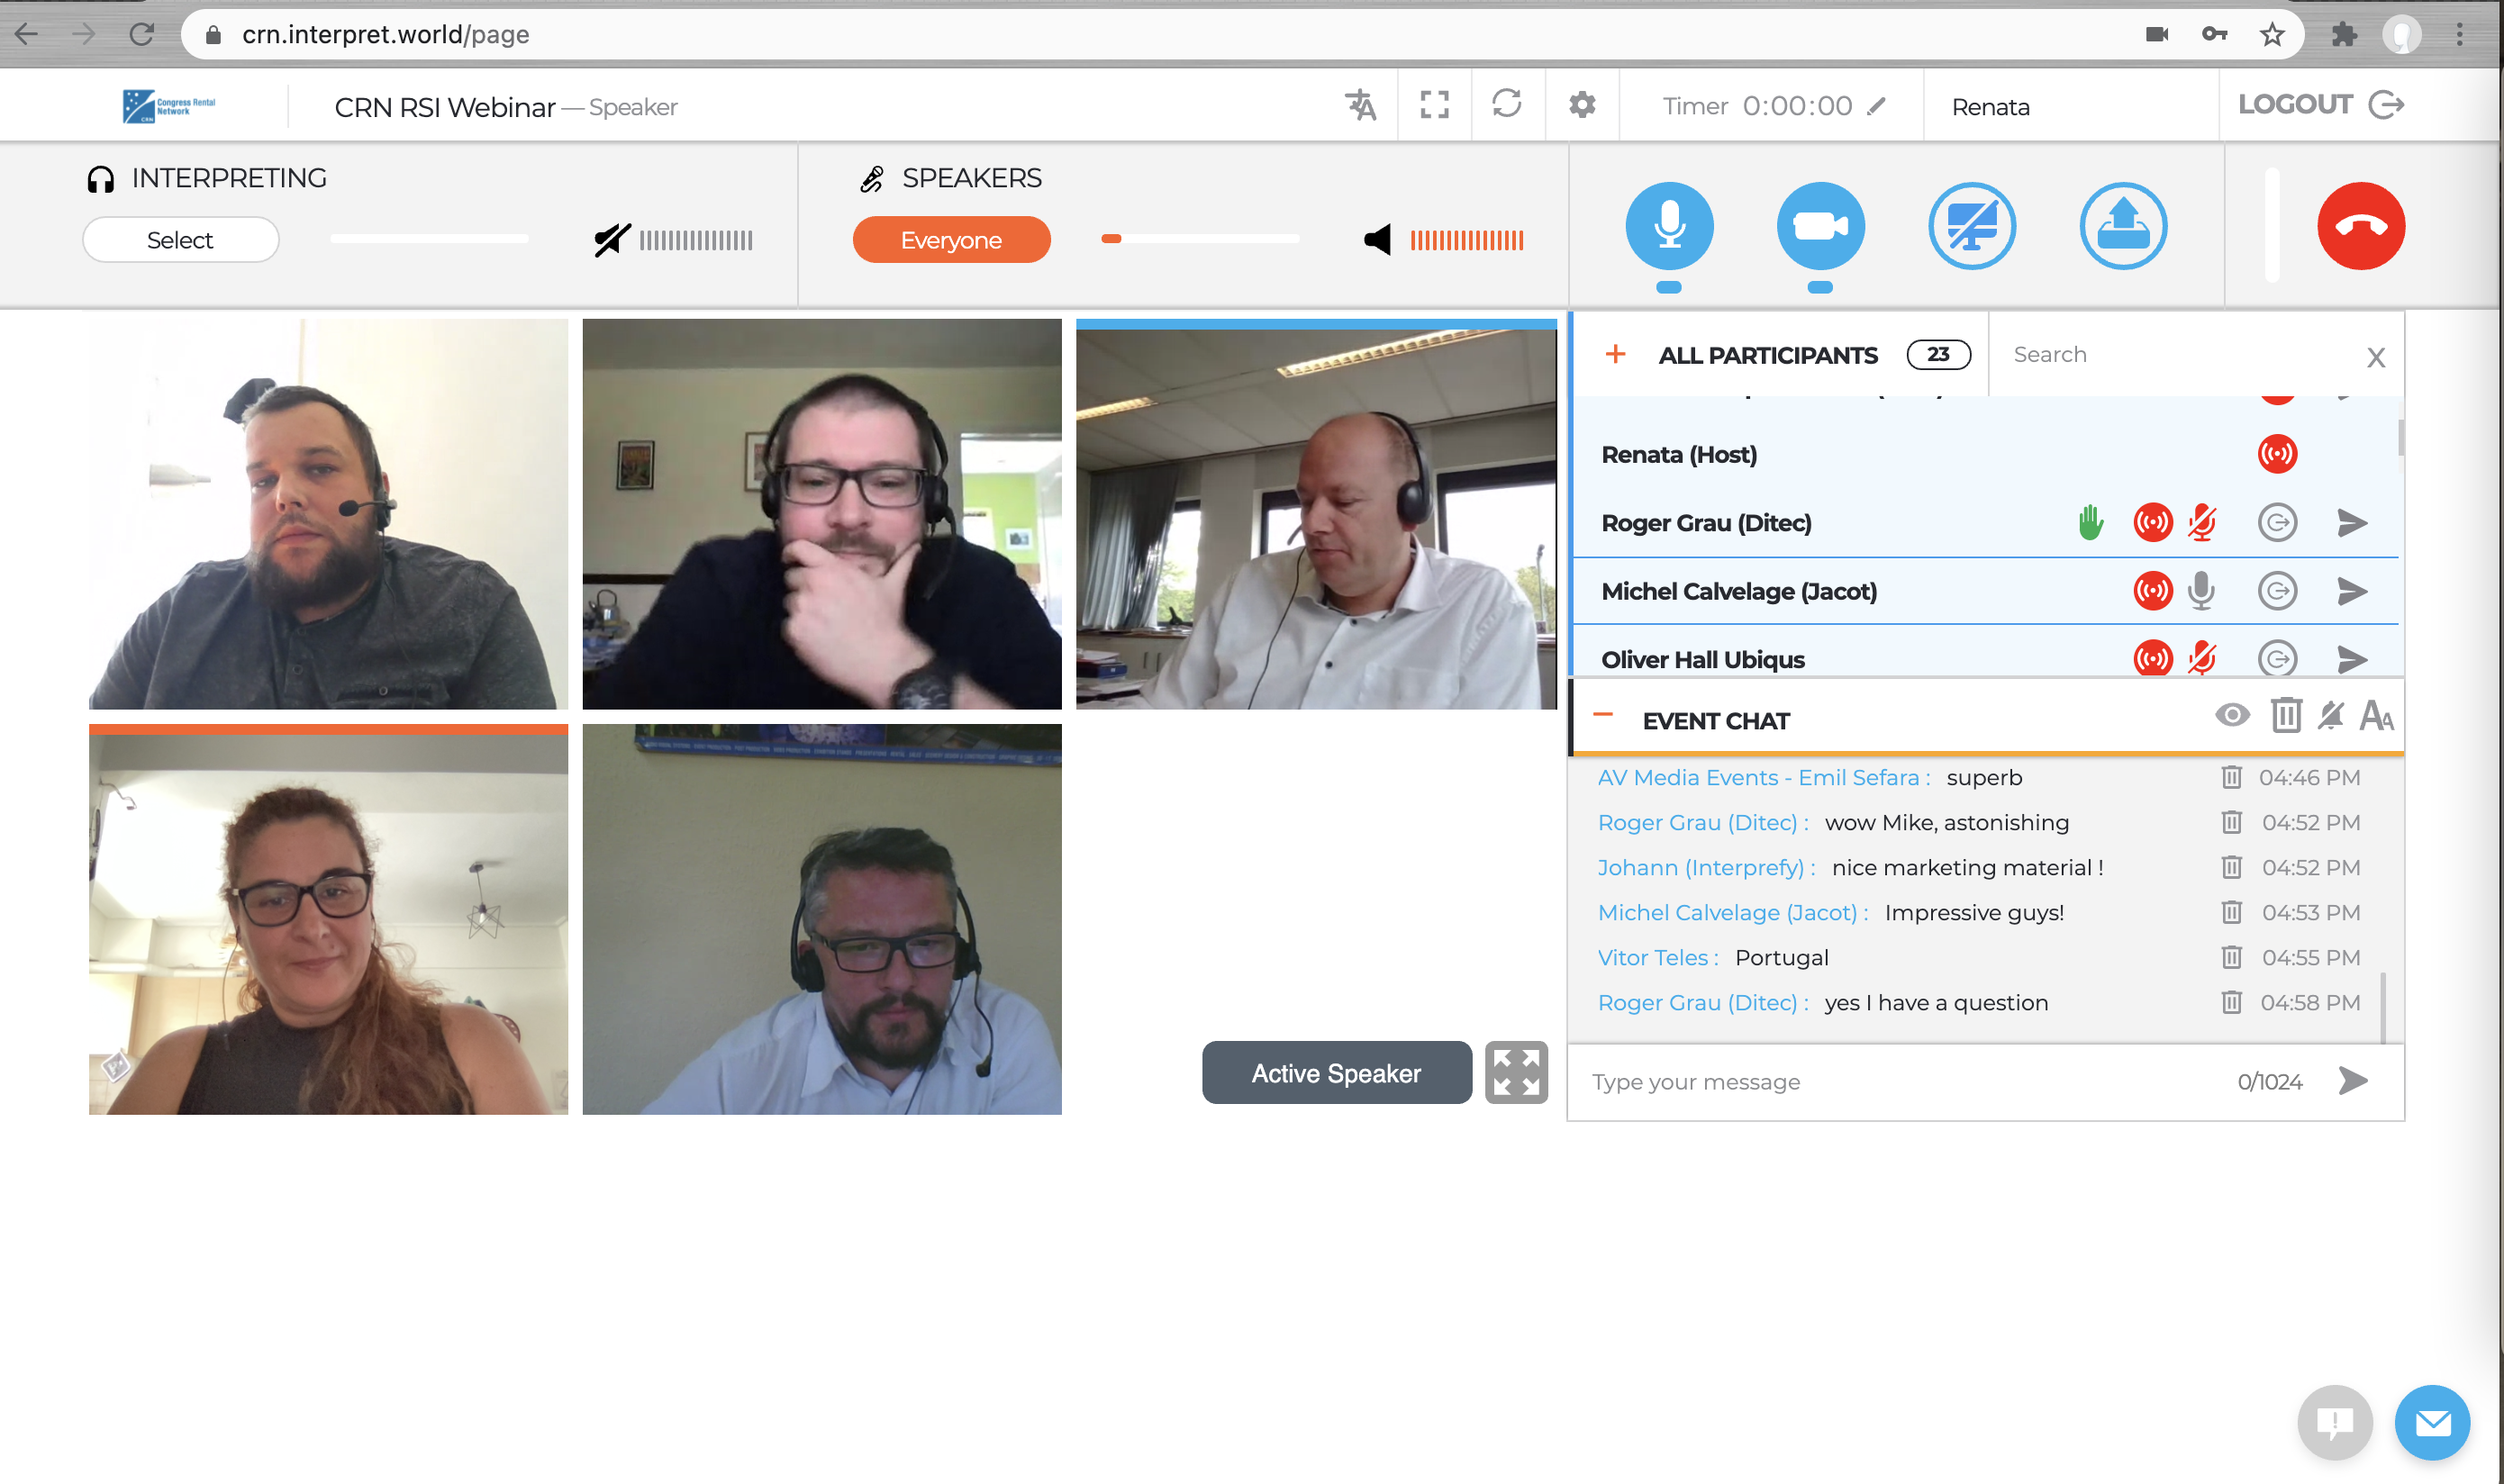Send private message to Roger Grau
The image size is (2504, 1484).
click(x=2352, y=522)
